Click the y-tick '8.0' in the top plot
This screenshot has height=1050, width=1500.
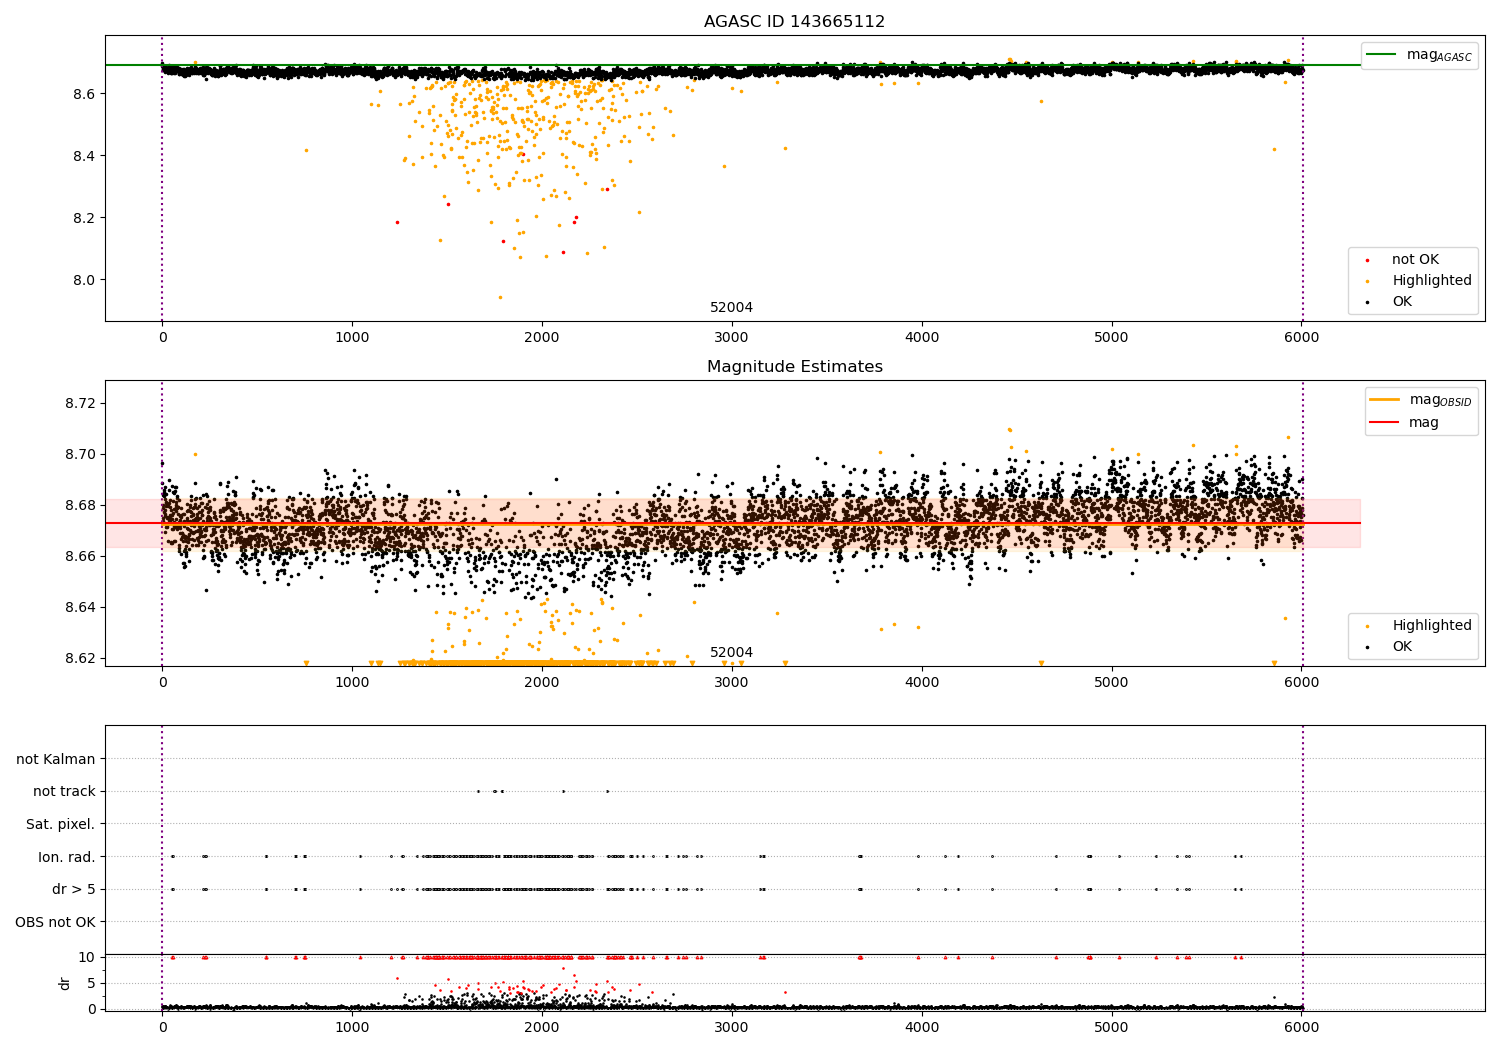pos(84,280)
